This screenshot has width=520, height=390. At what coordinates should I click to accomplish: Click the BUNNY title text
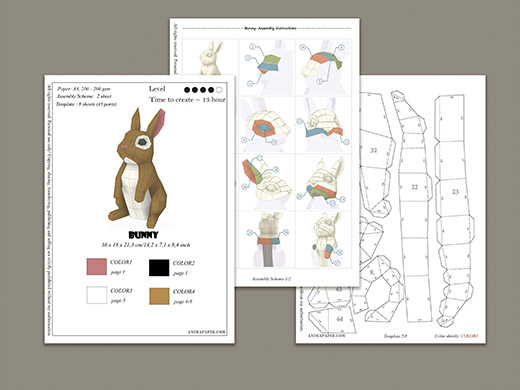[x=144, y=235]
